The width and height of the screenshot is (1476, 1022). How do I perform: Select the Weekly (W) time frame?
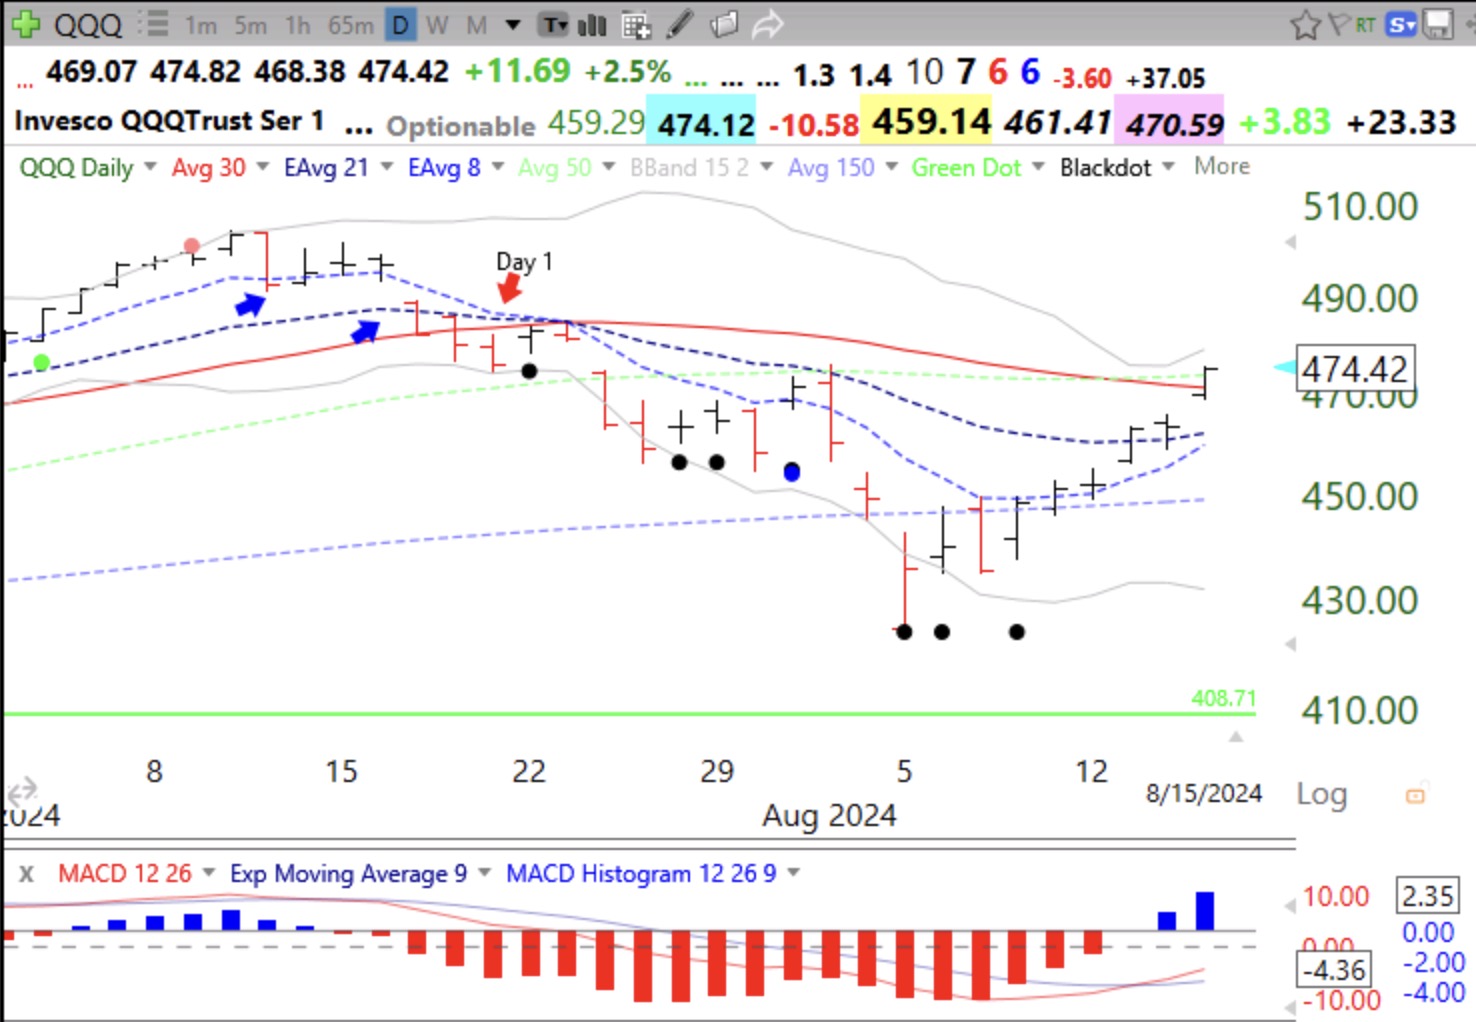437,25
